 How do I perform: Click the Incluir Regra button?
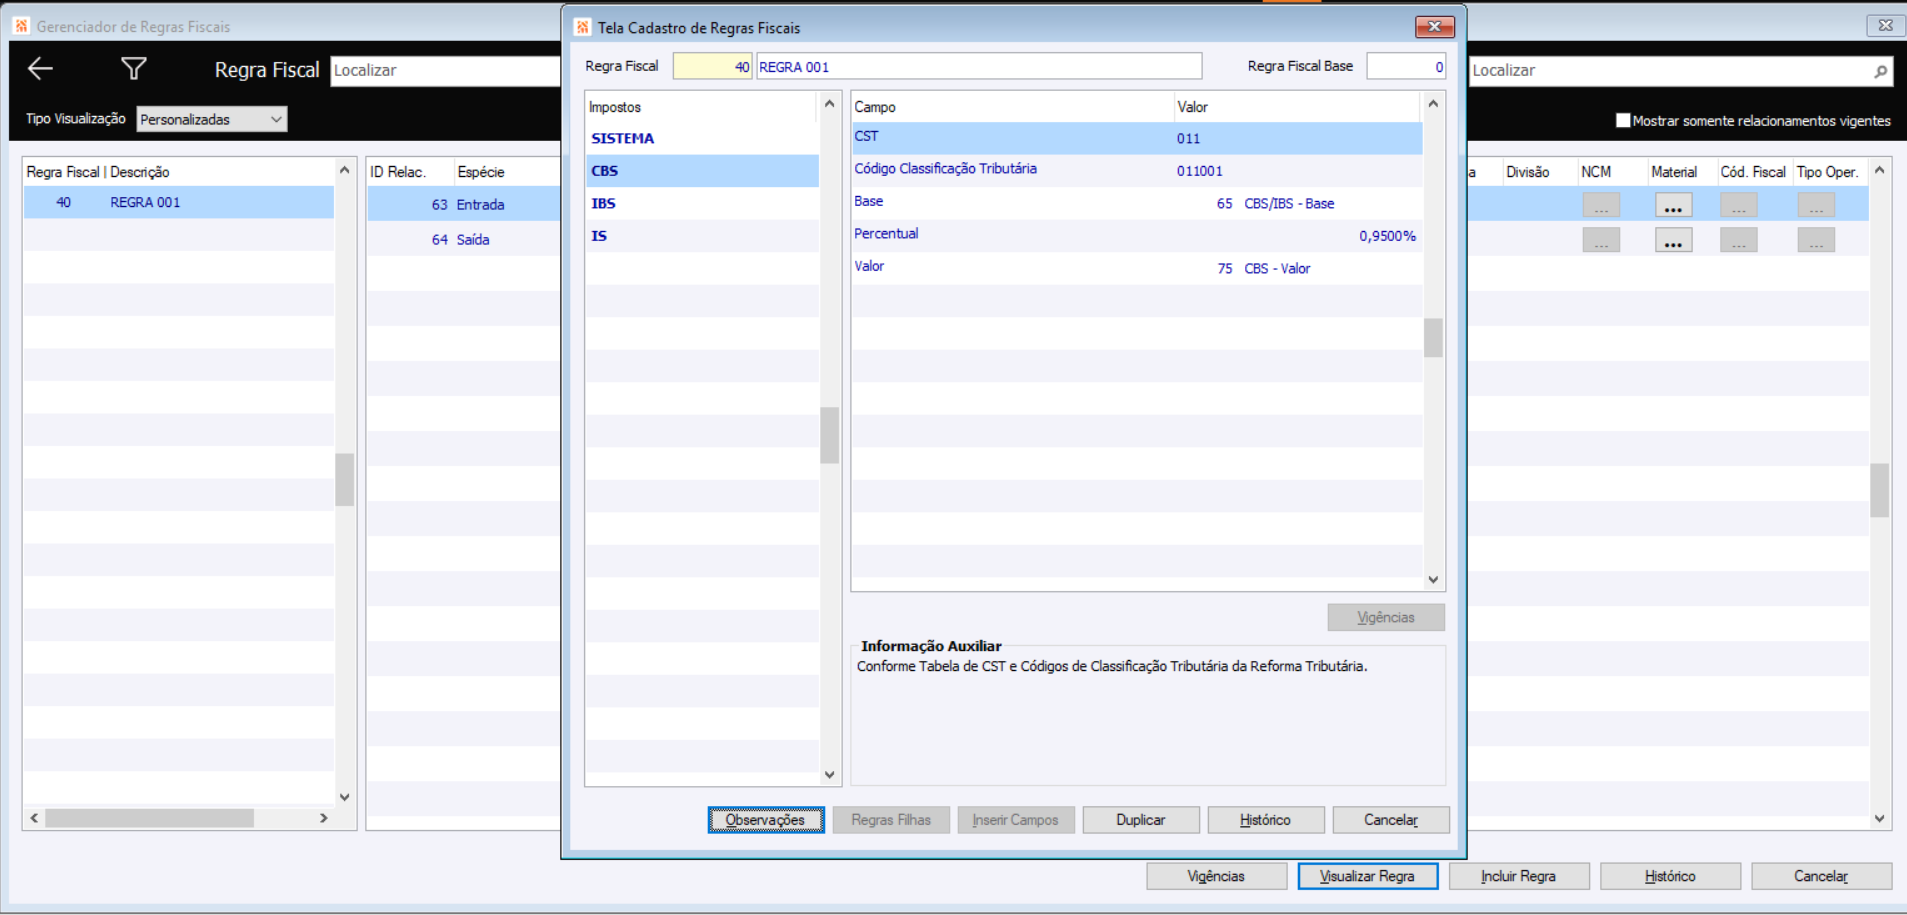[x=1519, y=876]
